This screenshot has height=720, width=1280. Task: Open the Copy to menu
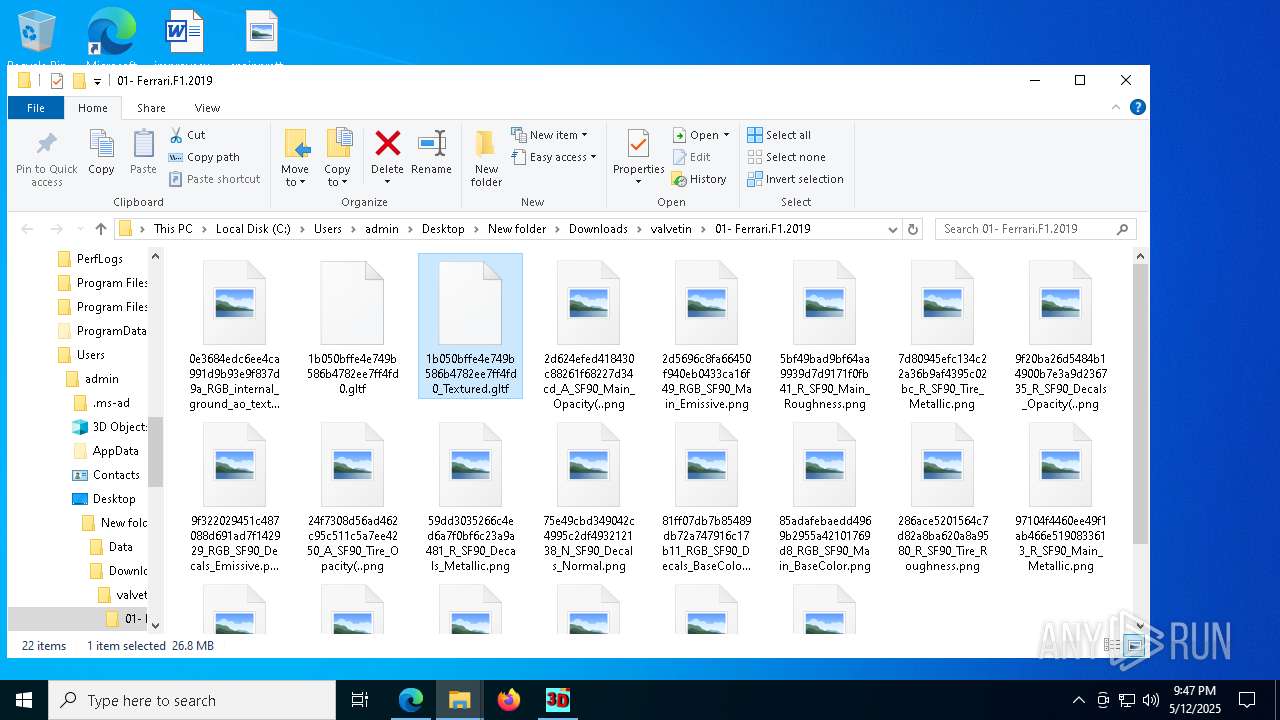point(338,158)
